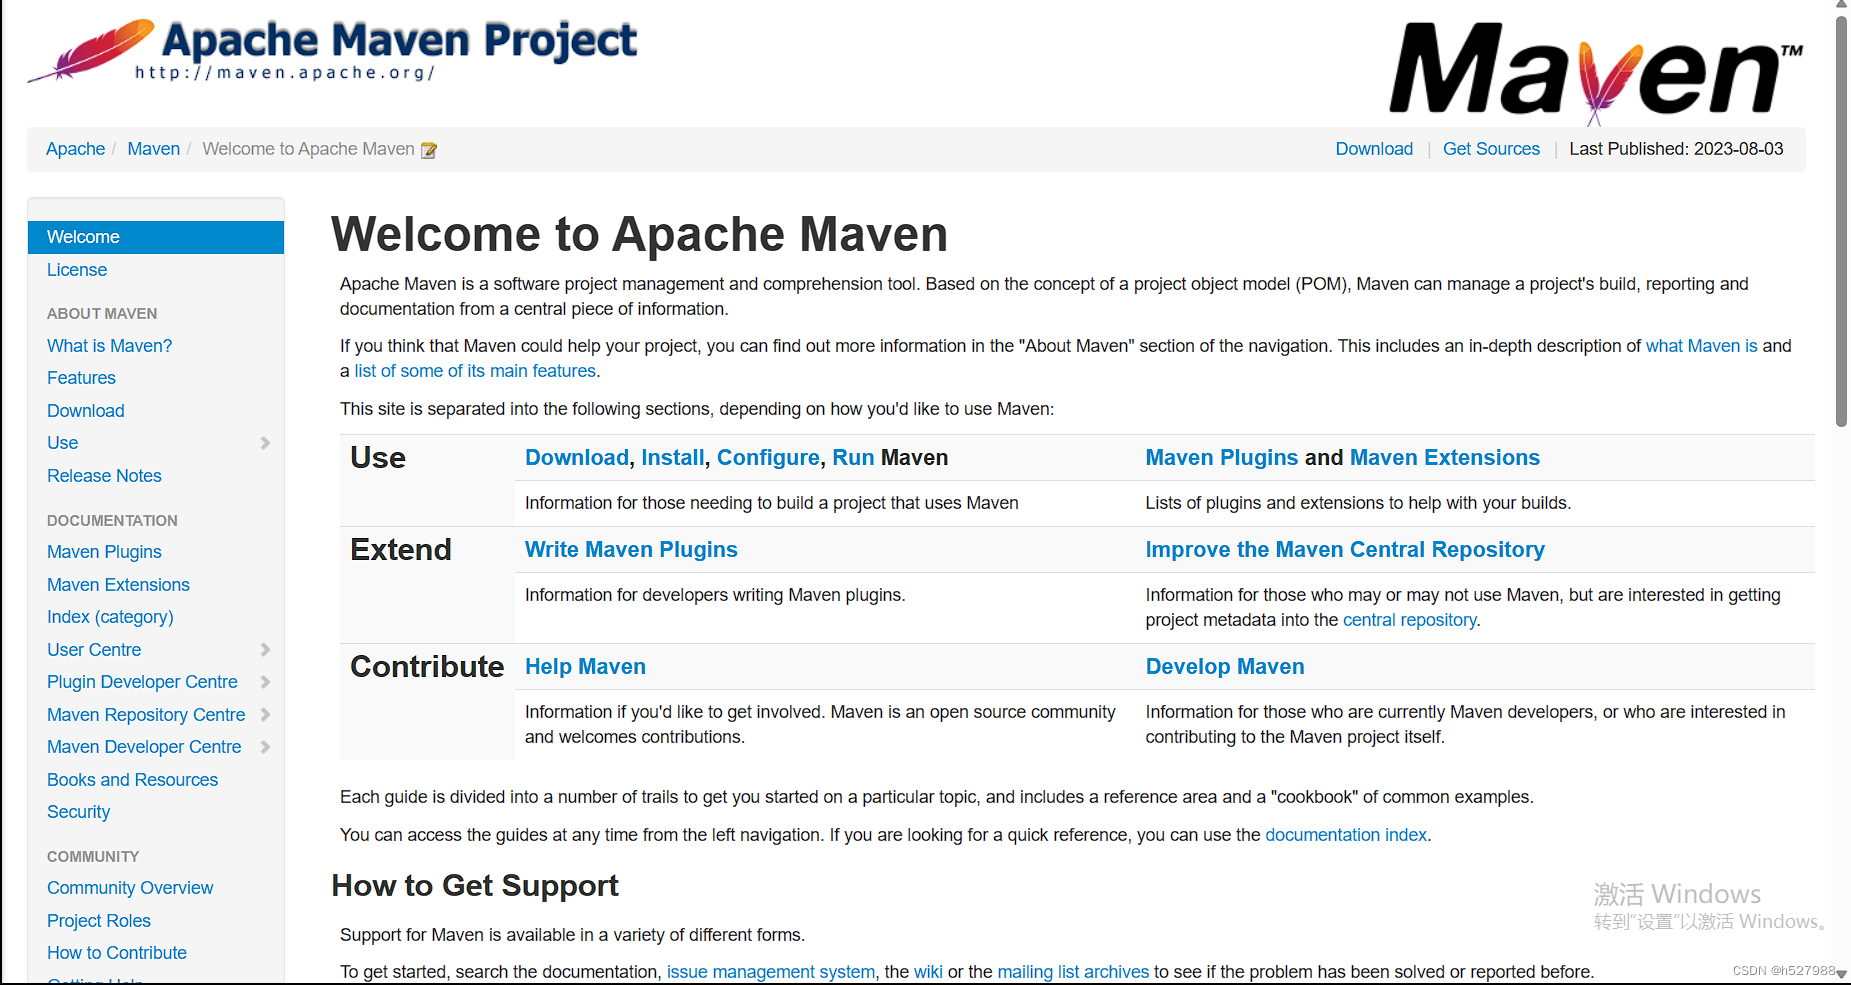Select Welcome in the sidebar
The width and height of the screenshot is (1851, 985).
[x=156, y=237]
